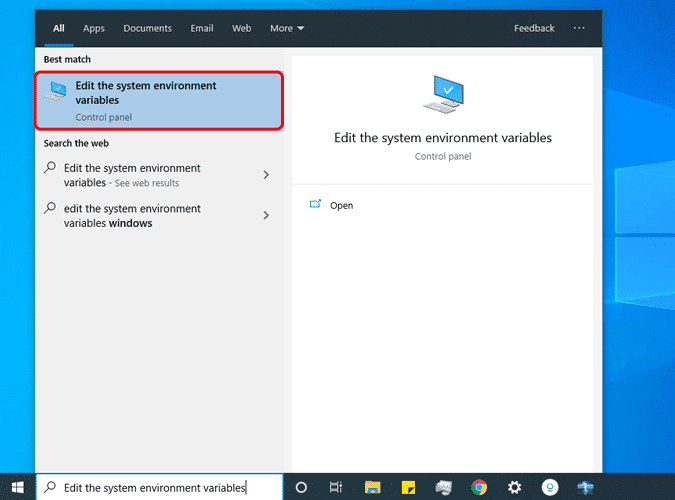
Task: Switch to the Apps search tab
Action: tap(94, 28)
